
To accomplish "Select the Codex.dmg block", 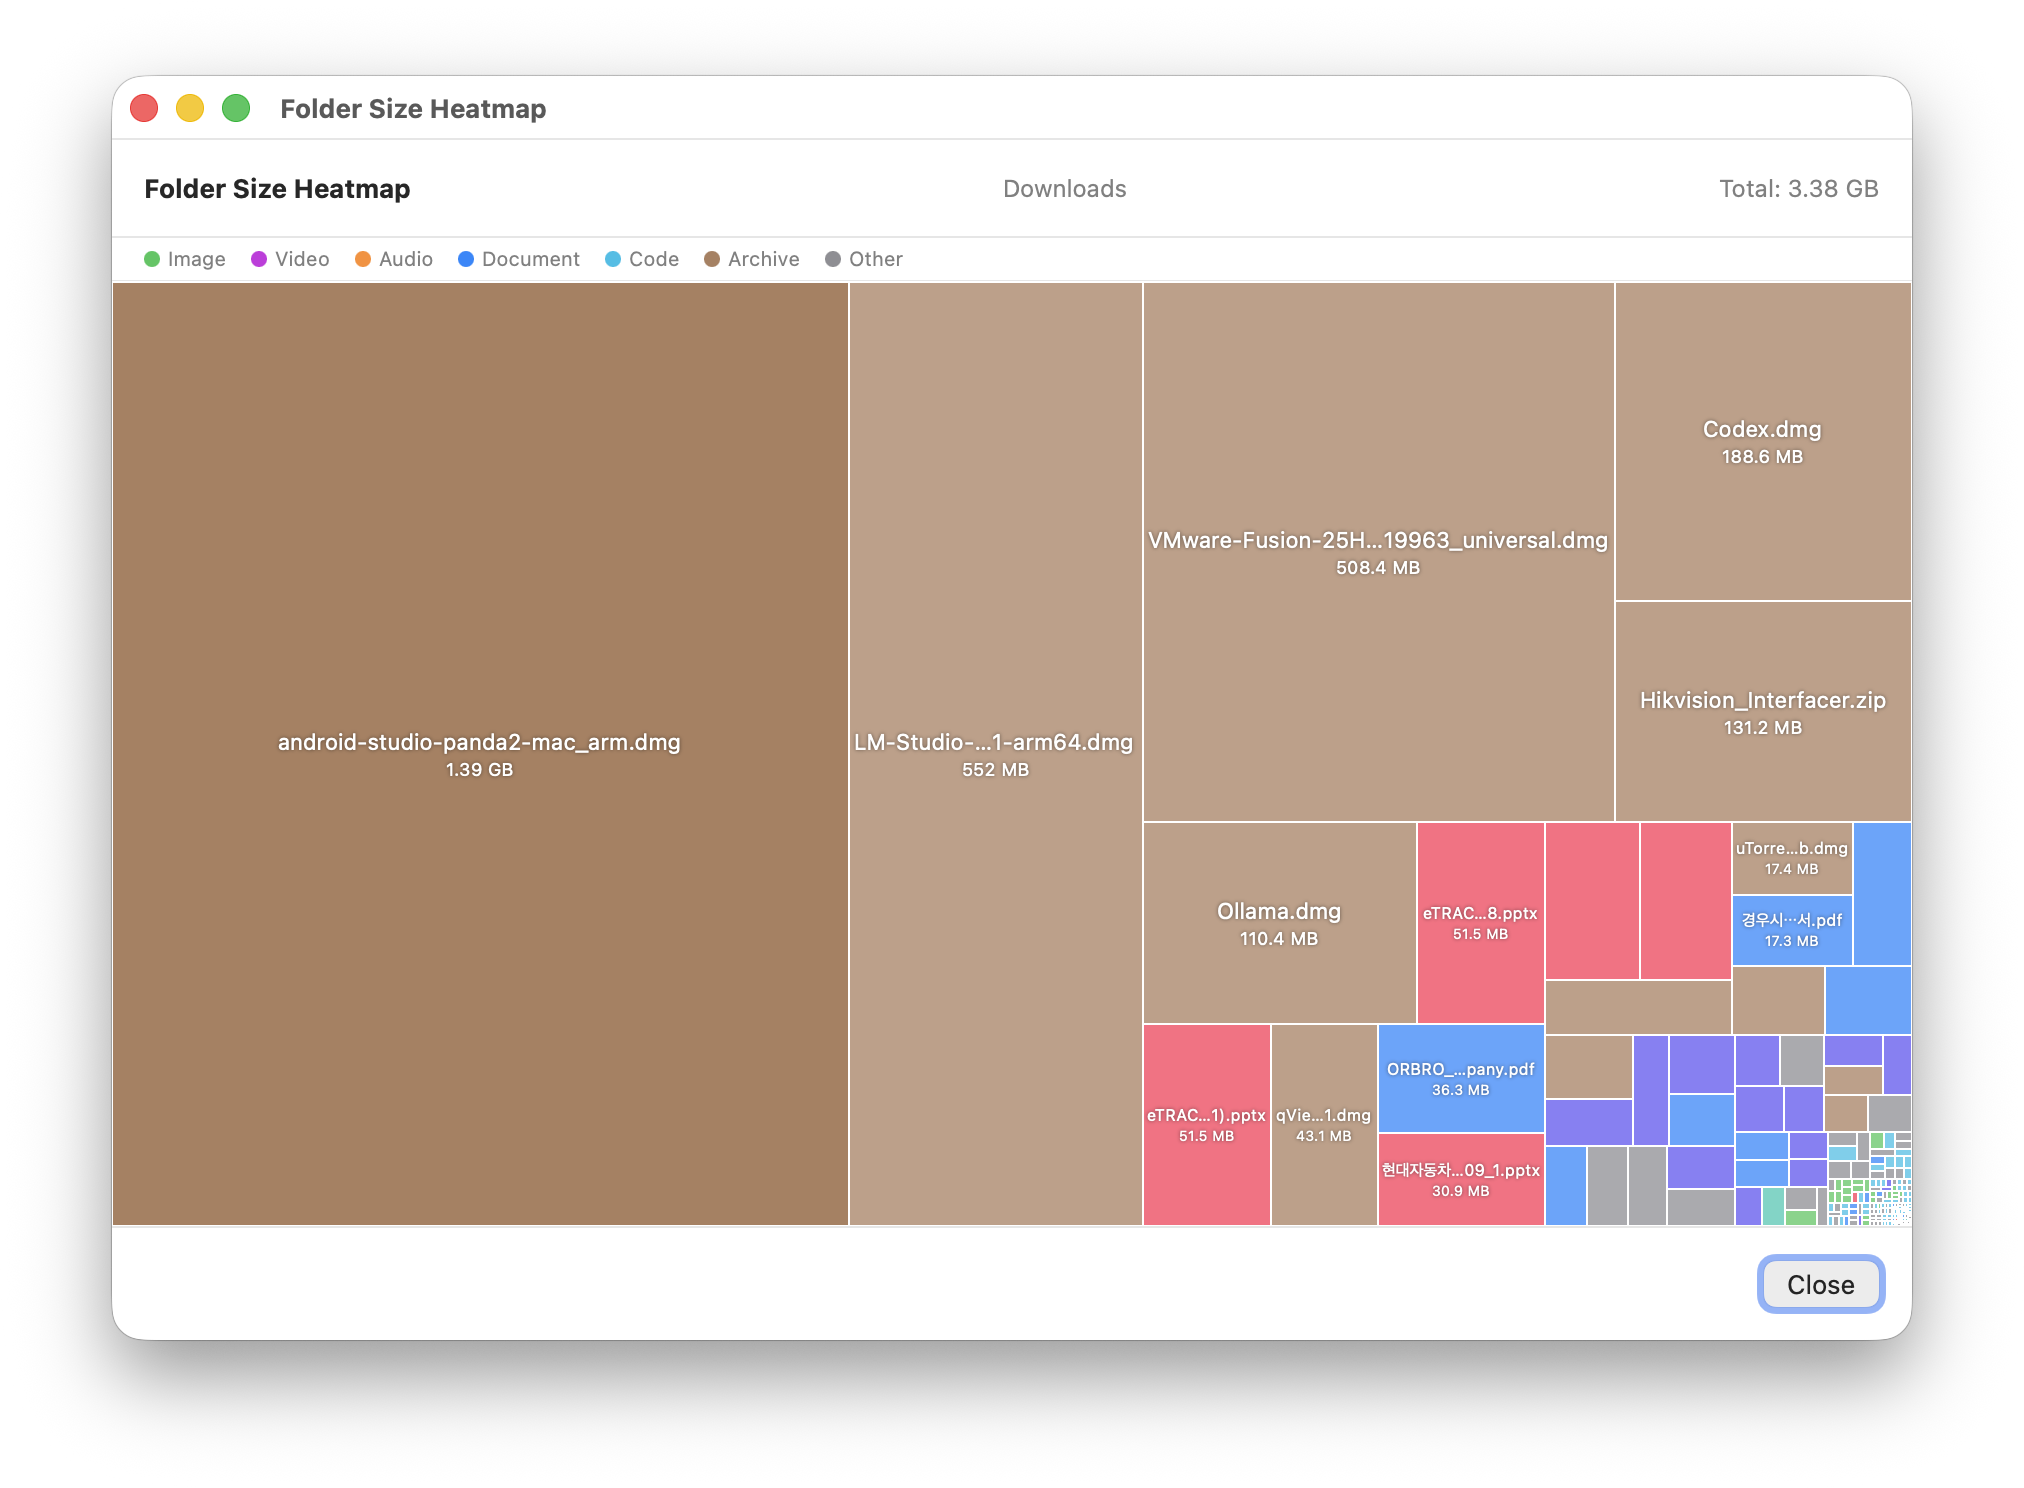I will coord(1762,441).
